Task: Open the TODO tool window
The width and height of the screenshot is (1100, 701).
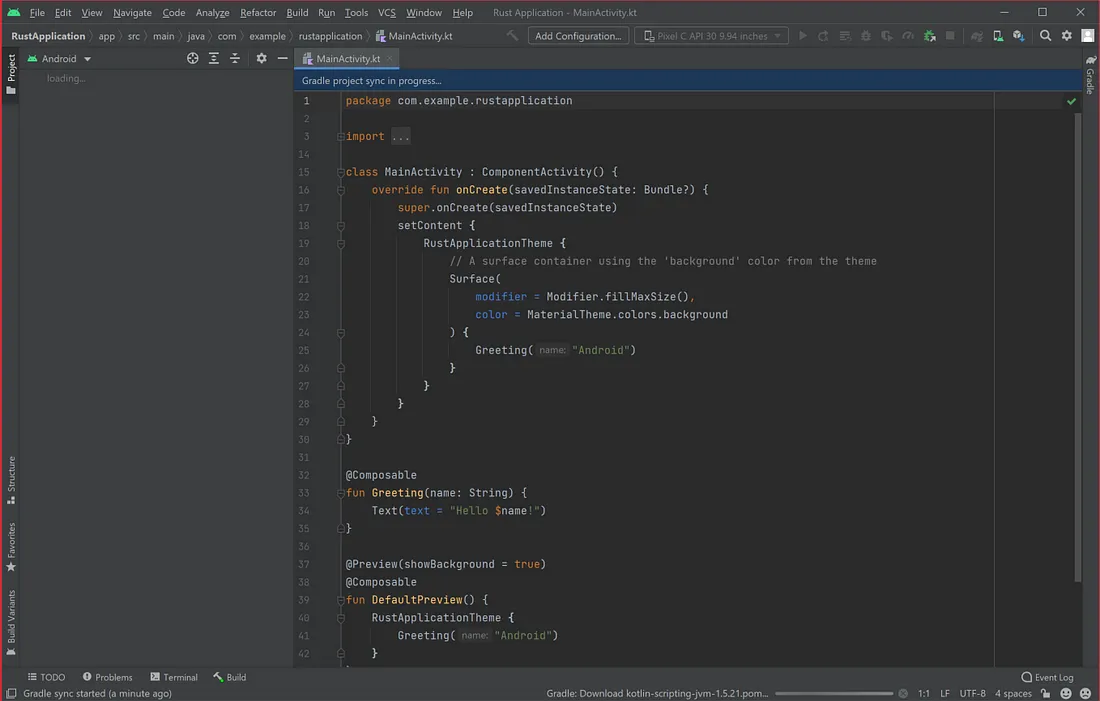Action: [x=46, y=677]
